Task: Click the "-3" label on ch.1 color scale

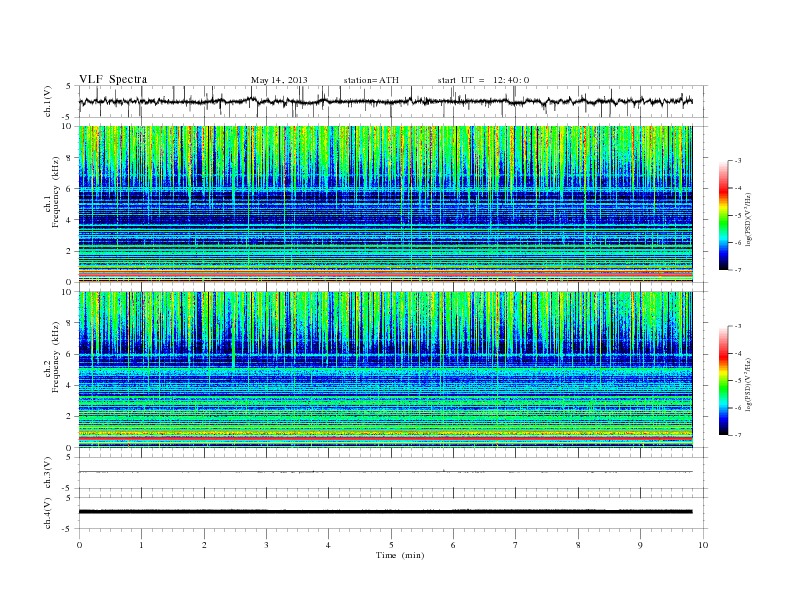Action: (x=738, y=161)
